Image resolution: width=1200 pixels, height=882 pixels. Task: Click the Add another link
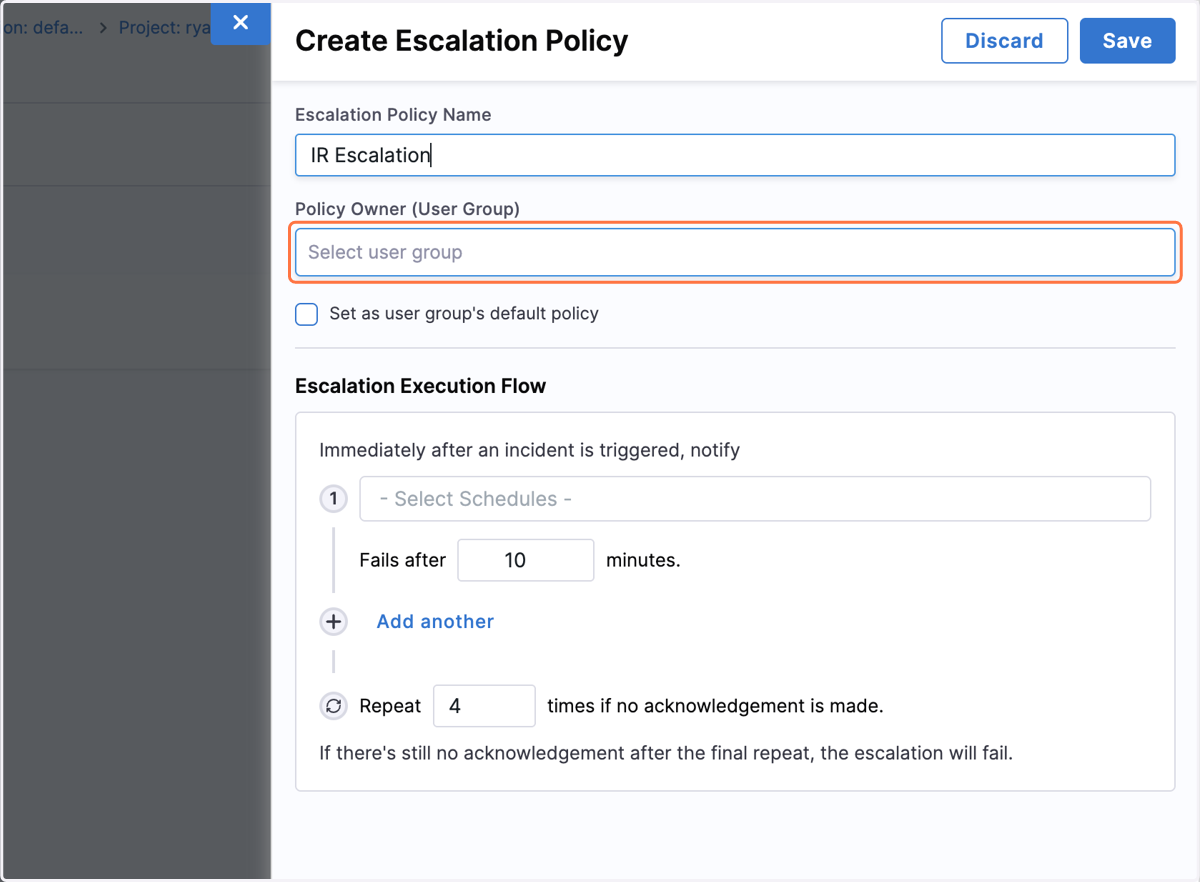(x=435, y=622)
